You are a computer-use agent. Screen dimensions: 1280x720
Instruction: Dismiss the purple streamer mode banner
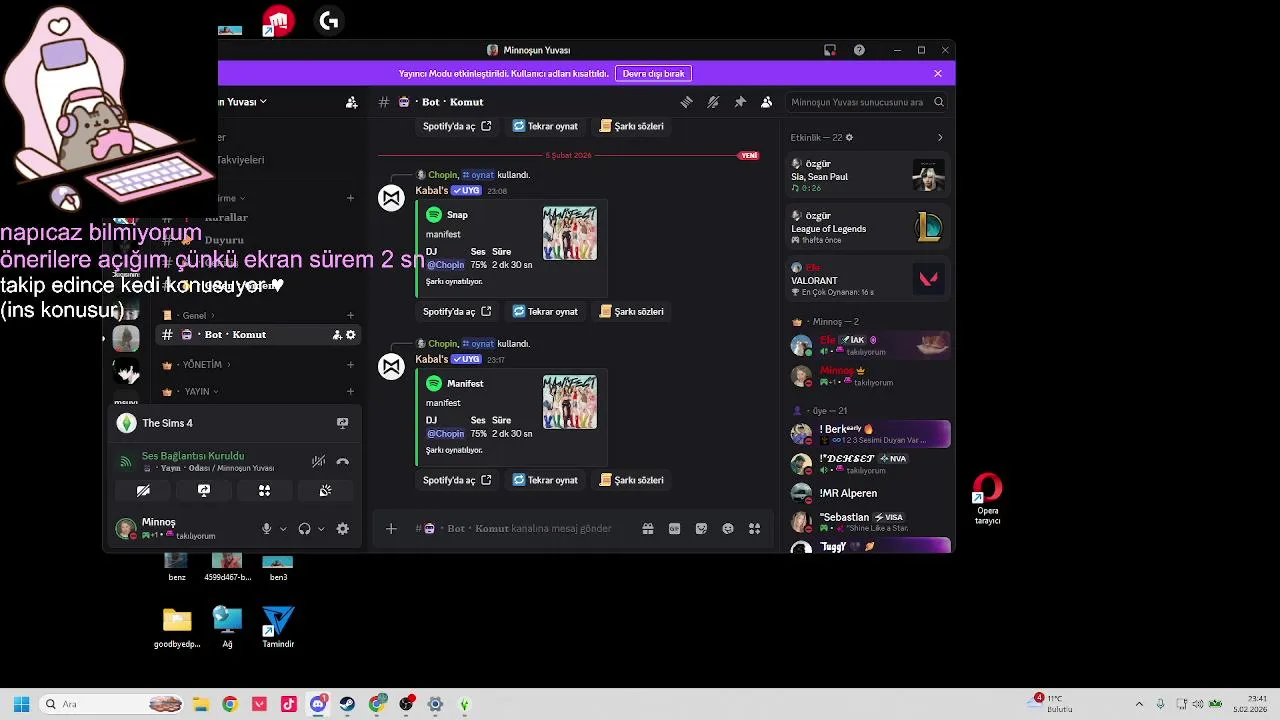coord(938,74)
